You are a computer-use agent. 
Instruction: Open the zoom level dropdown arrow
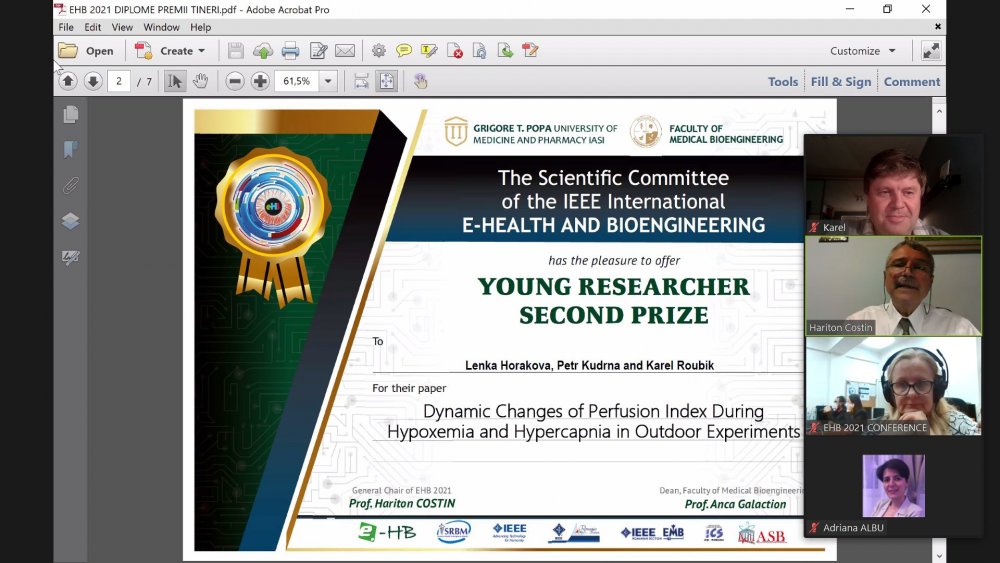click(328, 81)
